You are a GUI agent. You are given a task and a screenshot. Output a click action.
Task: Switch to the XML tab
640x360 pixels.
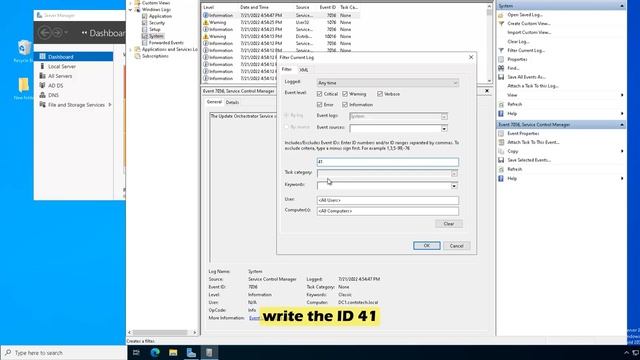pyautogui.click(x=304, y=70)
